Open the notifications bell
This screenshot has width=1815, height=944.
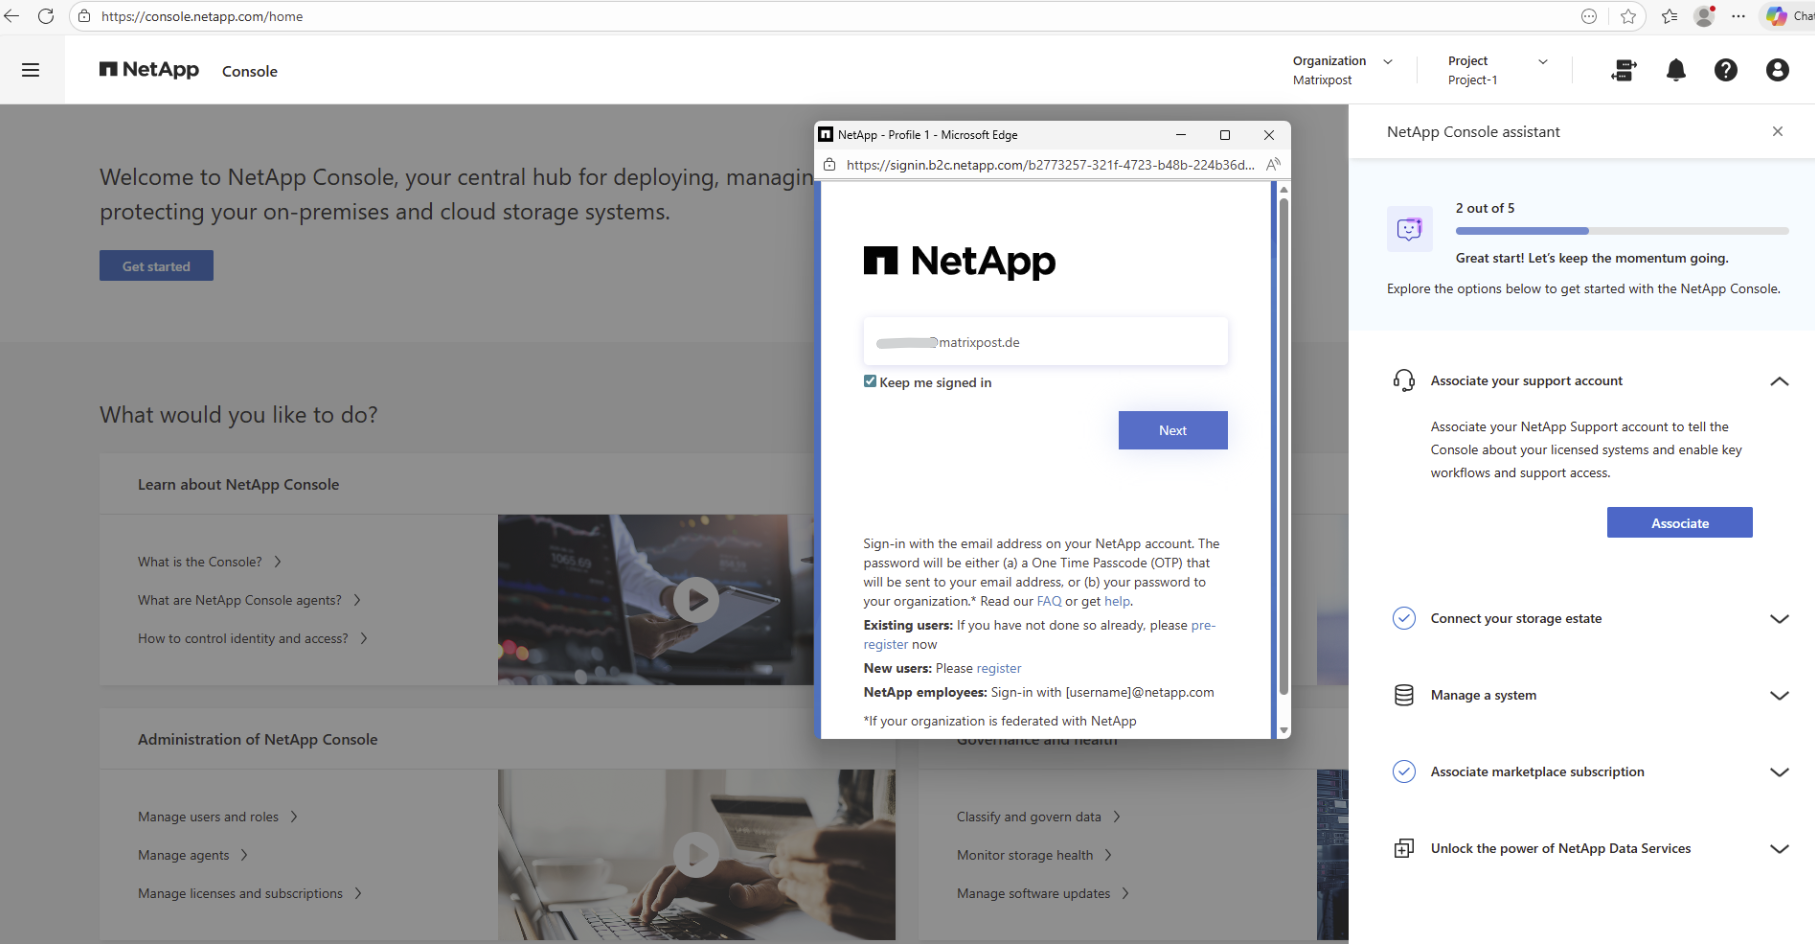pos(1676,70)
